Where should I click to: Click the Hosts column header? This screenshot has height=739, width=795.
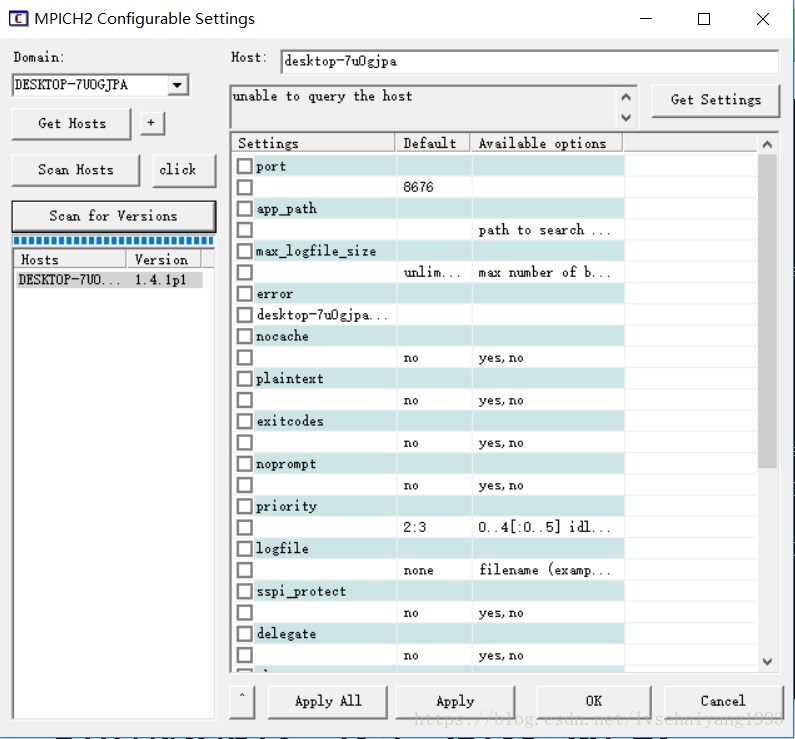pos(70,260)
